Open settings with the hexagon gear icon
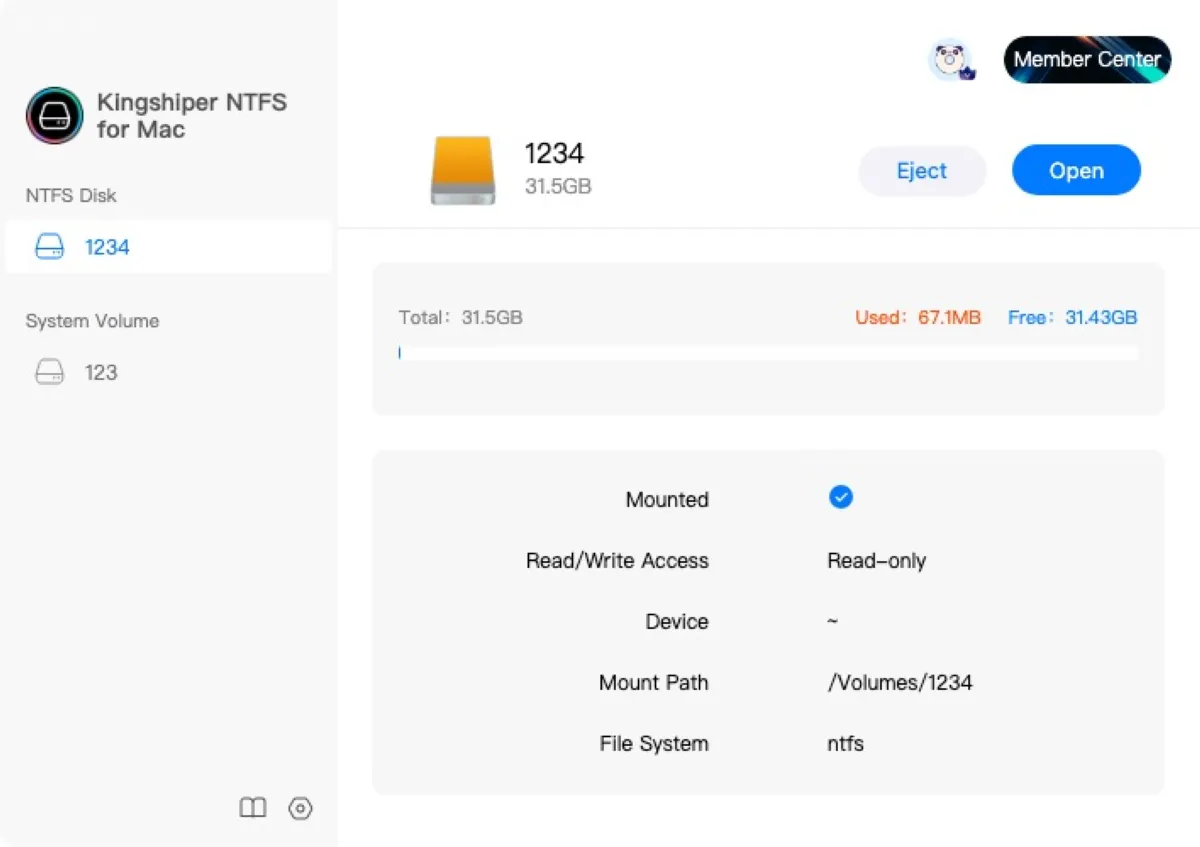The width and height of the screenshot is (1200, 847). coord(300,808)
